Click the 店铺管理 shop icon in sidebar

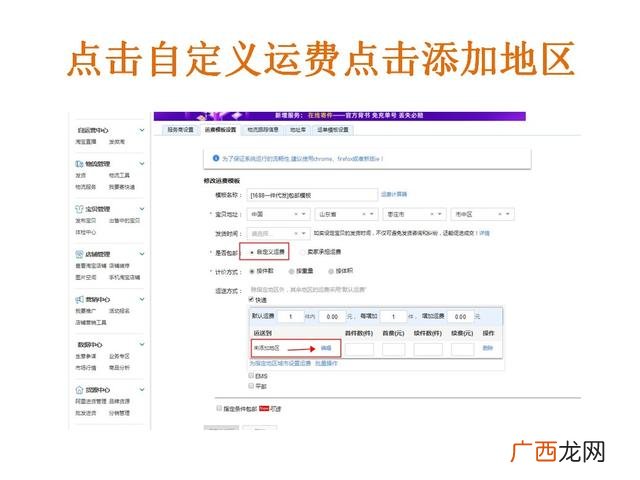79,254
